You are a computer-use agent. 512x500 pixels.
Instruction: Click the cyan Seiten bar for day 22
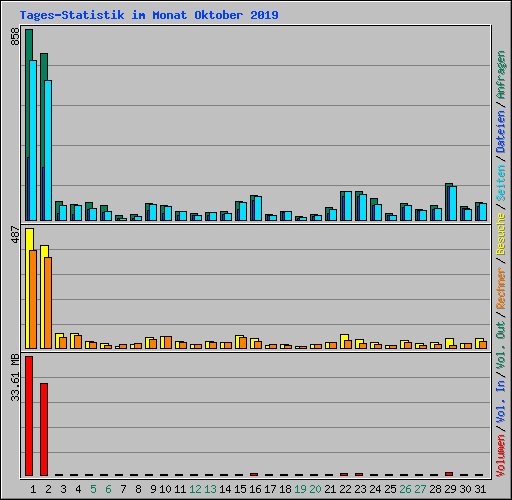pos(348,206)
